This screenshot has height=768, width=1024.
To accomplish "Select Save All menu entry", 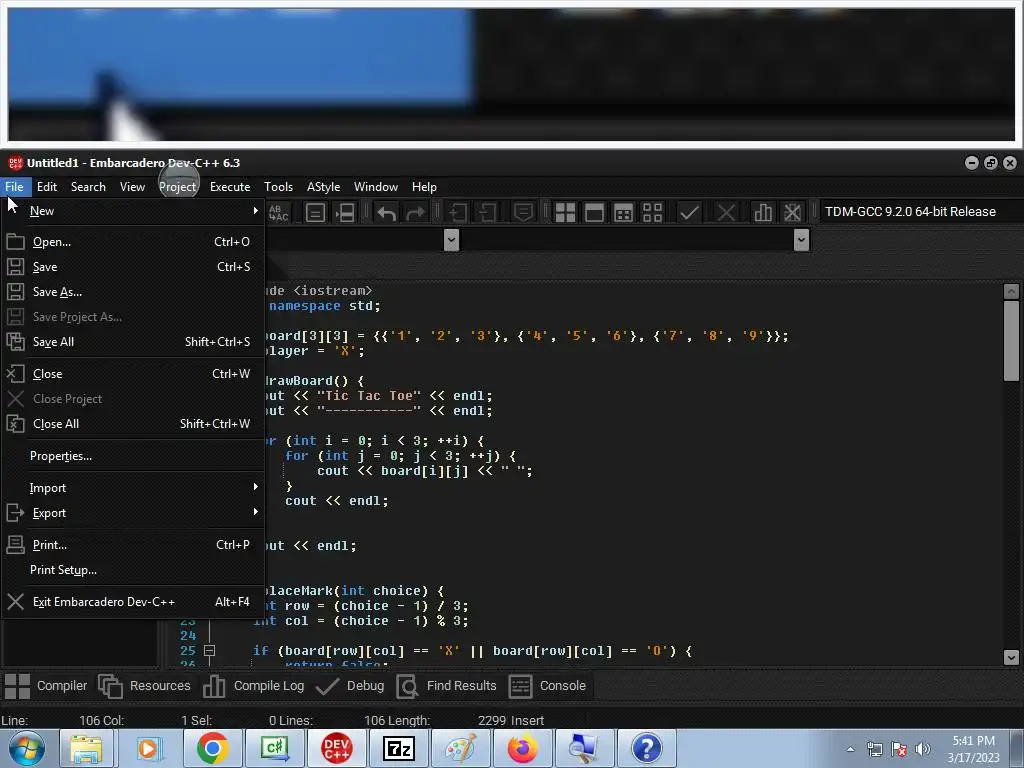I will click(x=133, y=342).
